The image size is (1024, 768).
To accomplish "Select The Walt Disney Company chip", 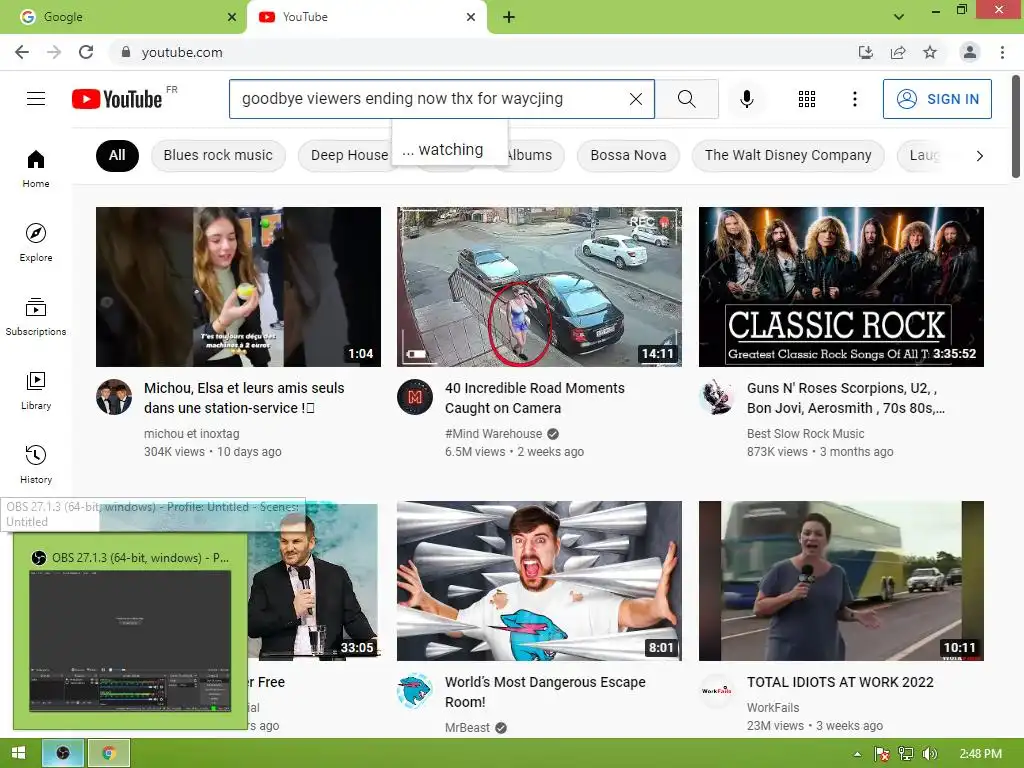I will (788, 155).
